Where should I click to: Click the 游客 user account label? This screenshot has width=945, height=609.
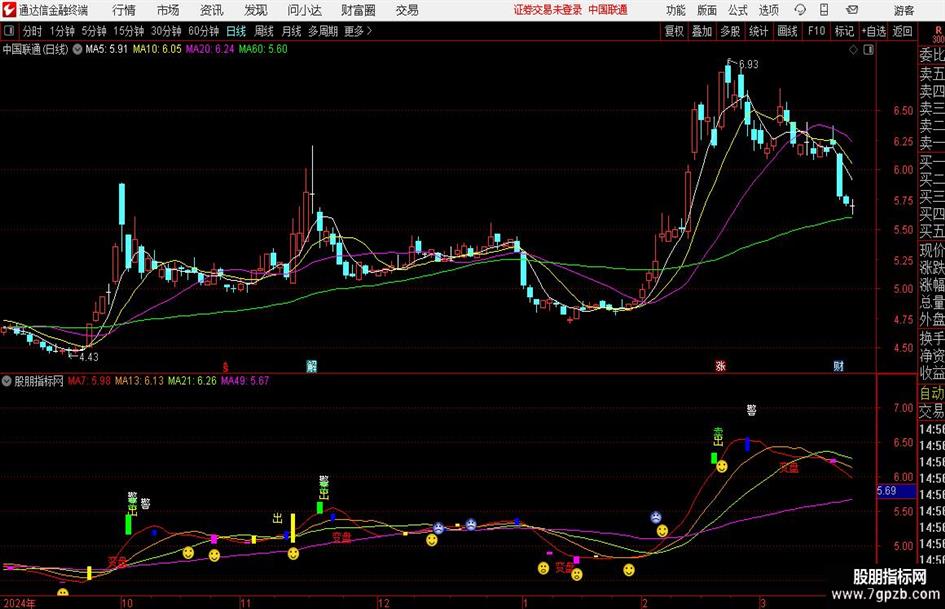point(904,10)
